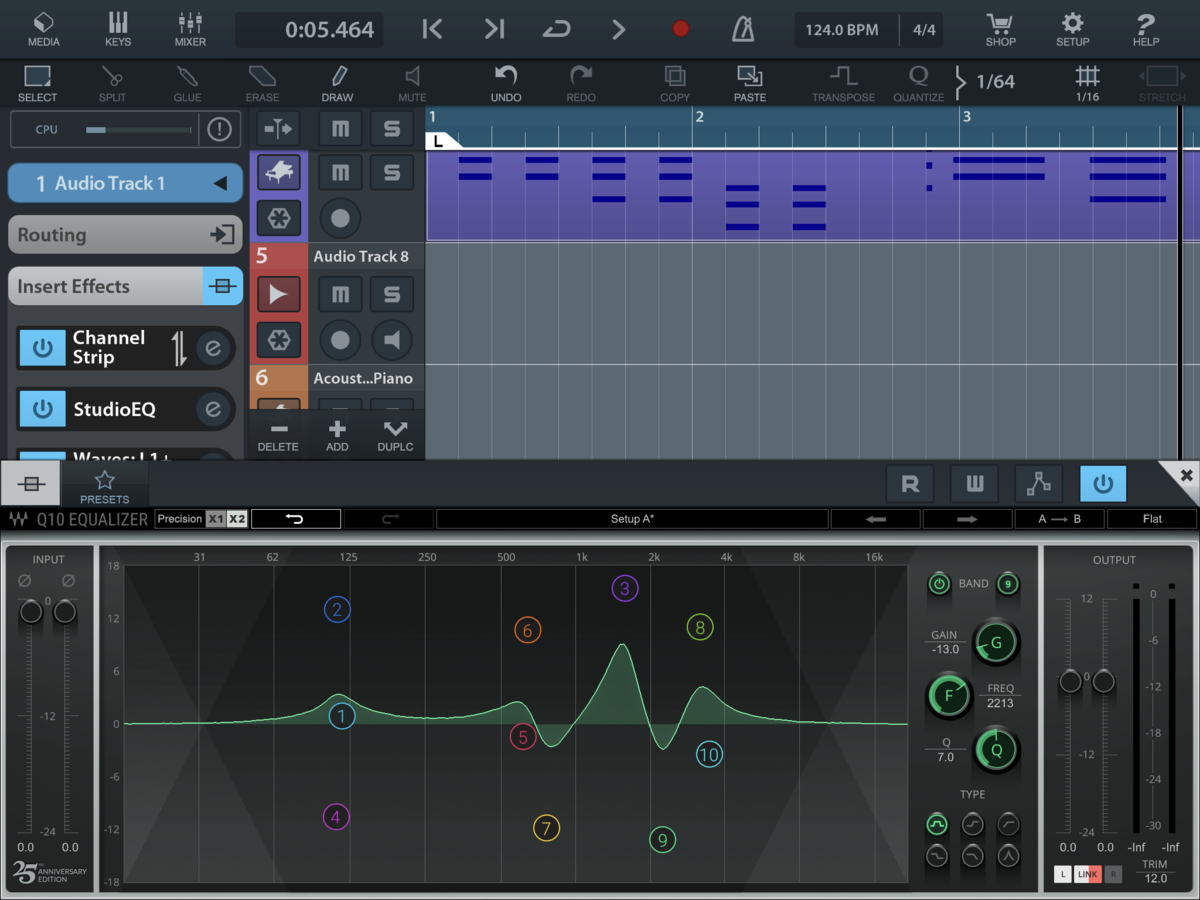Open the Setup A* preset menu
1200x900 pixels.
pyautogui.click(x=632, y=519)
